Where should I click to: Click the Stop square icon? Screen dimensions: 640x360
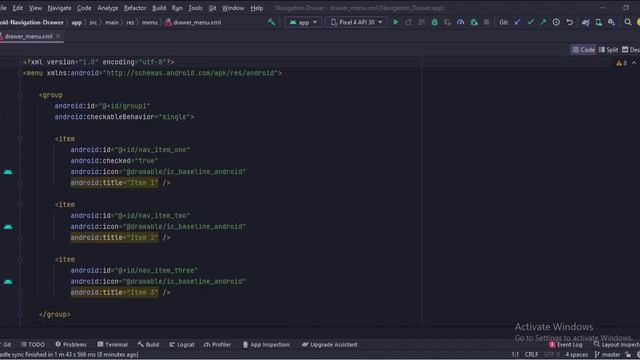(487, 22)
